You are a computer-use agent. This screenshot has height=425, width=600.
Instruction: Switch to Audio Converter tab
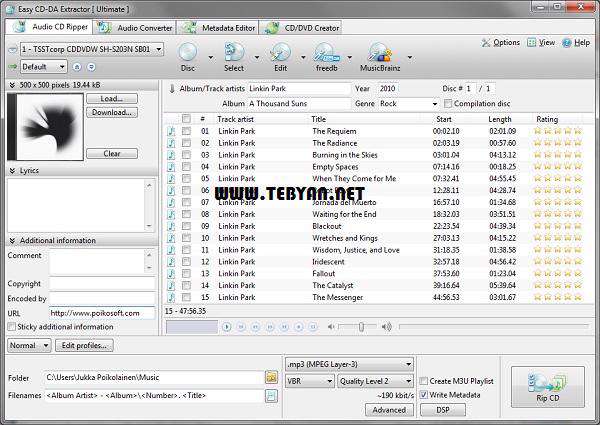point(135,28)
